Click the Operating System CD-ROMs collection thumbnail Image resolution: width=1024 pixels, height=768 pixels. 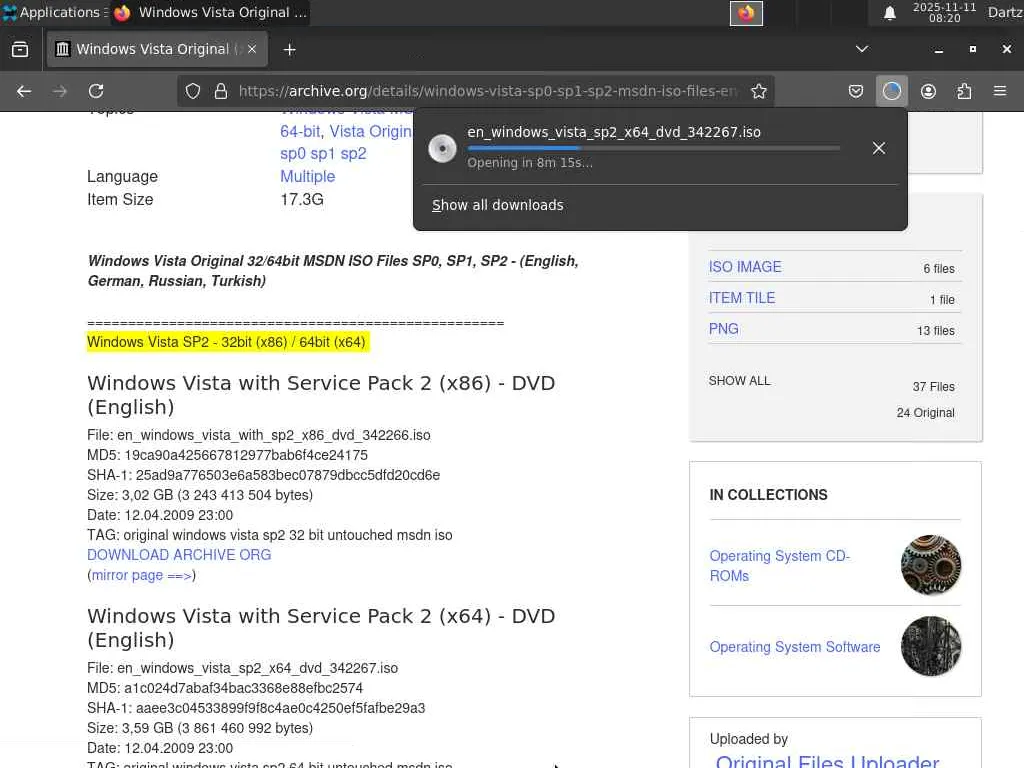[x=930, y=565]
